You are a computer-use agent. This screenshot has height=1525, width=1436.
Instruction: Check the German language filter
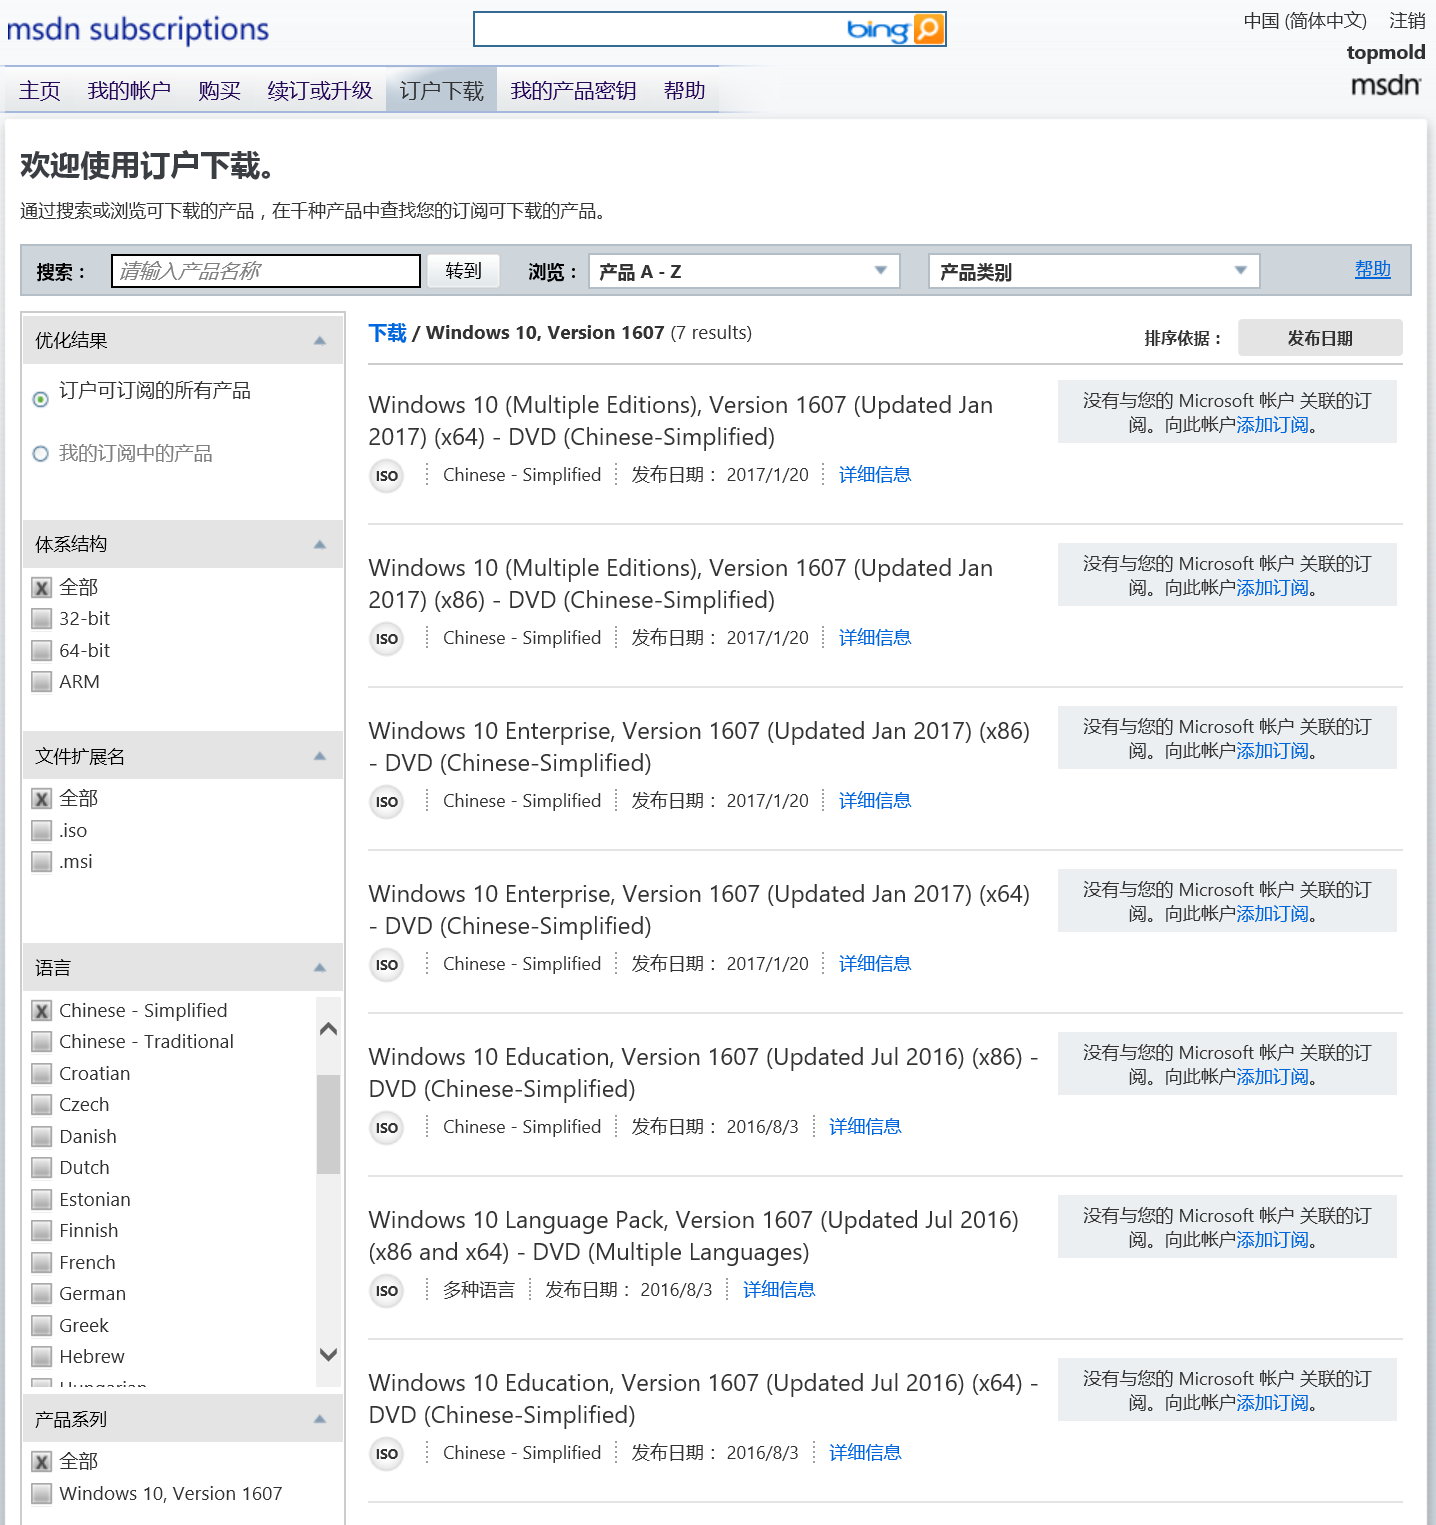41,1294
